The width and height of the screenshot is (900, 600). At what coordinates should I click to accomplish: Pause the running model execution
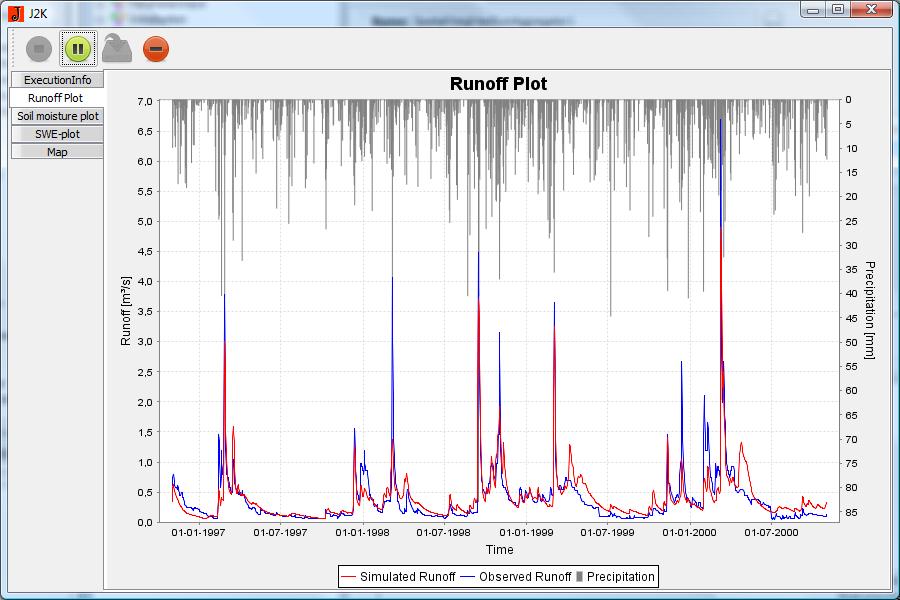(x=77, y=48)
